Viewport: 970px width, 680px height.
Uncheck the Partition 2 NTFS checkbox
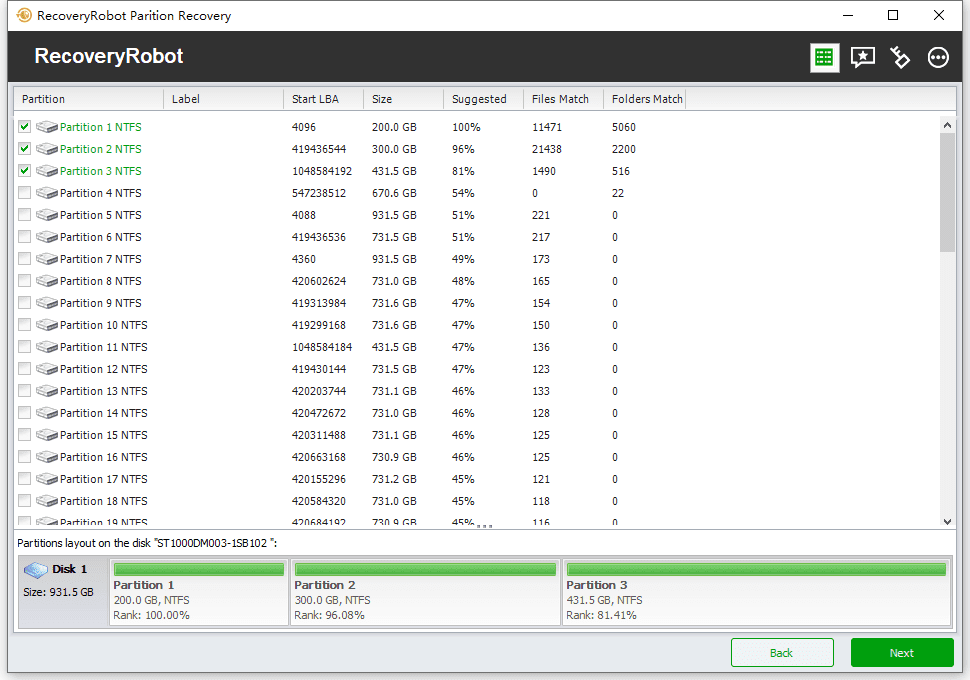click(24, 148)
